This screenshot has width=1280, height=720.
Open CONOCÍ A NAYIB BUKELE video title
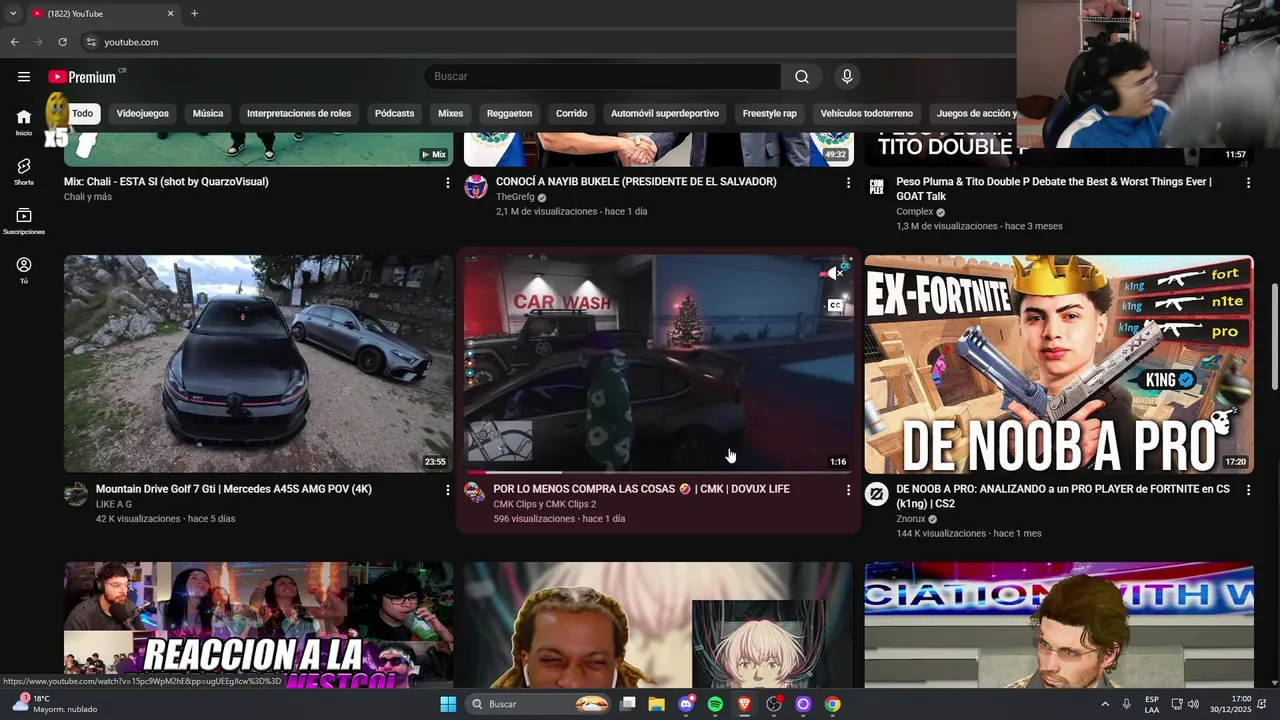tap(636, 182)
